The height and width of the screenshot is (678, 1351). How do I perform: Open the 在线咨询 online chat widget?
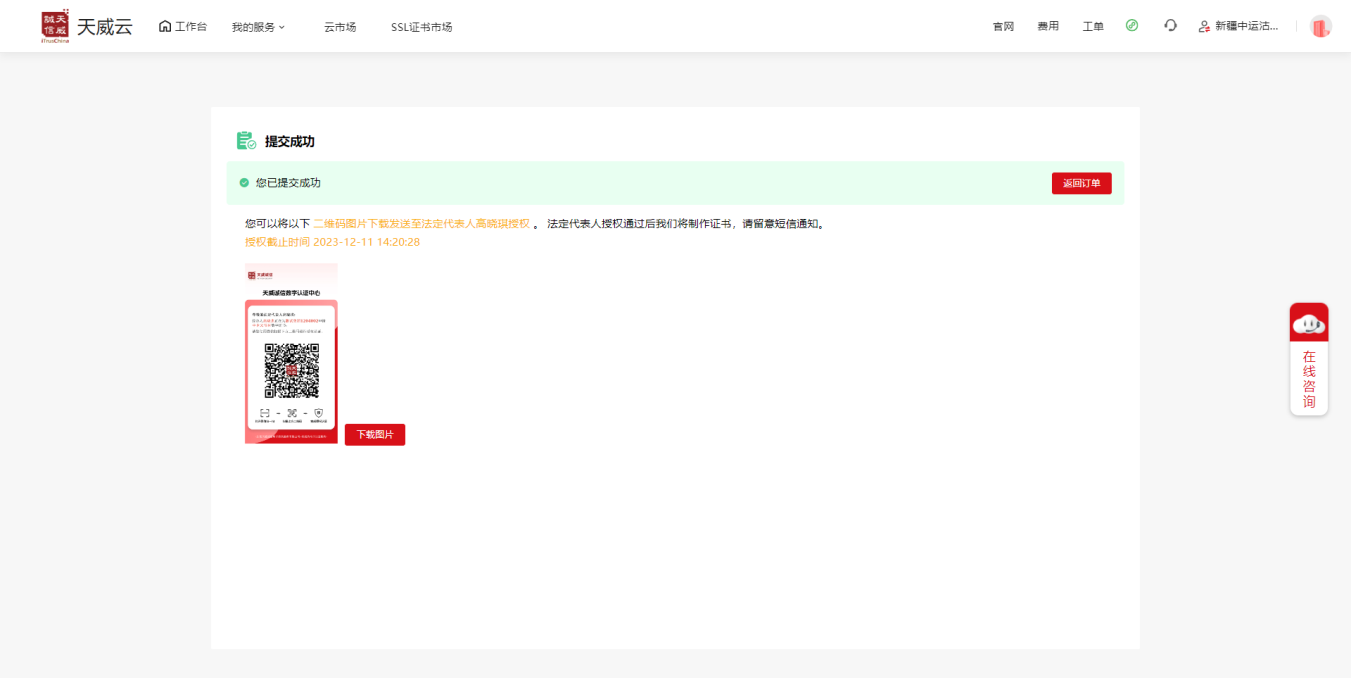1309,359
